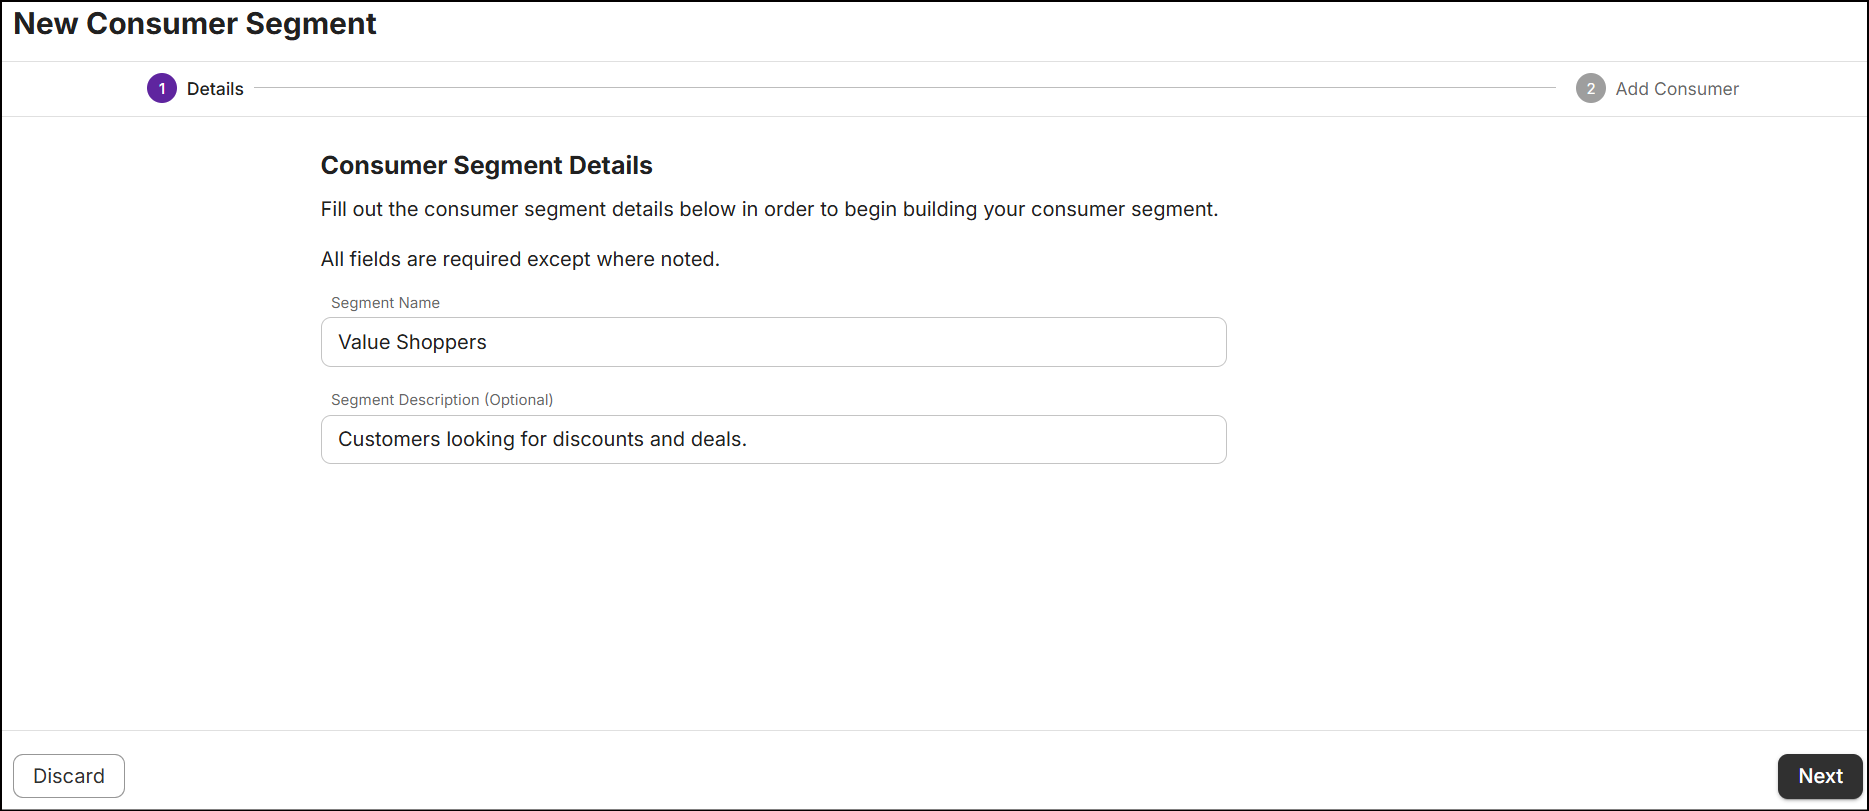This screenshot has height=811, width=1869.
Task: Click the number 2 in the stepper
Action: coord(1590,89)
